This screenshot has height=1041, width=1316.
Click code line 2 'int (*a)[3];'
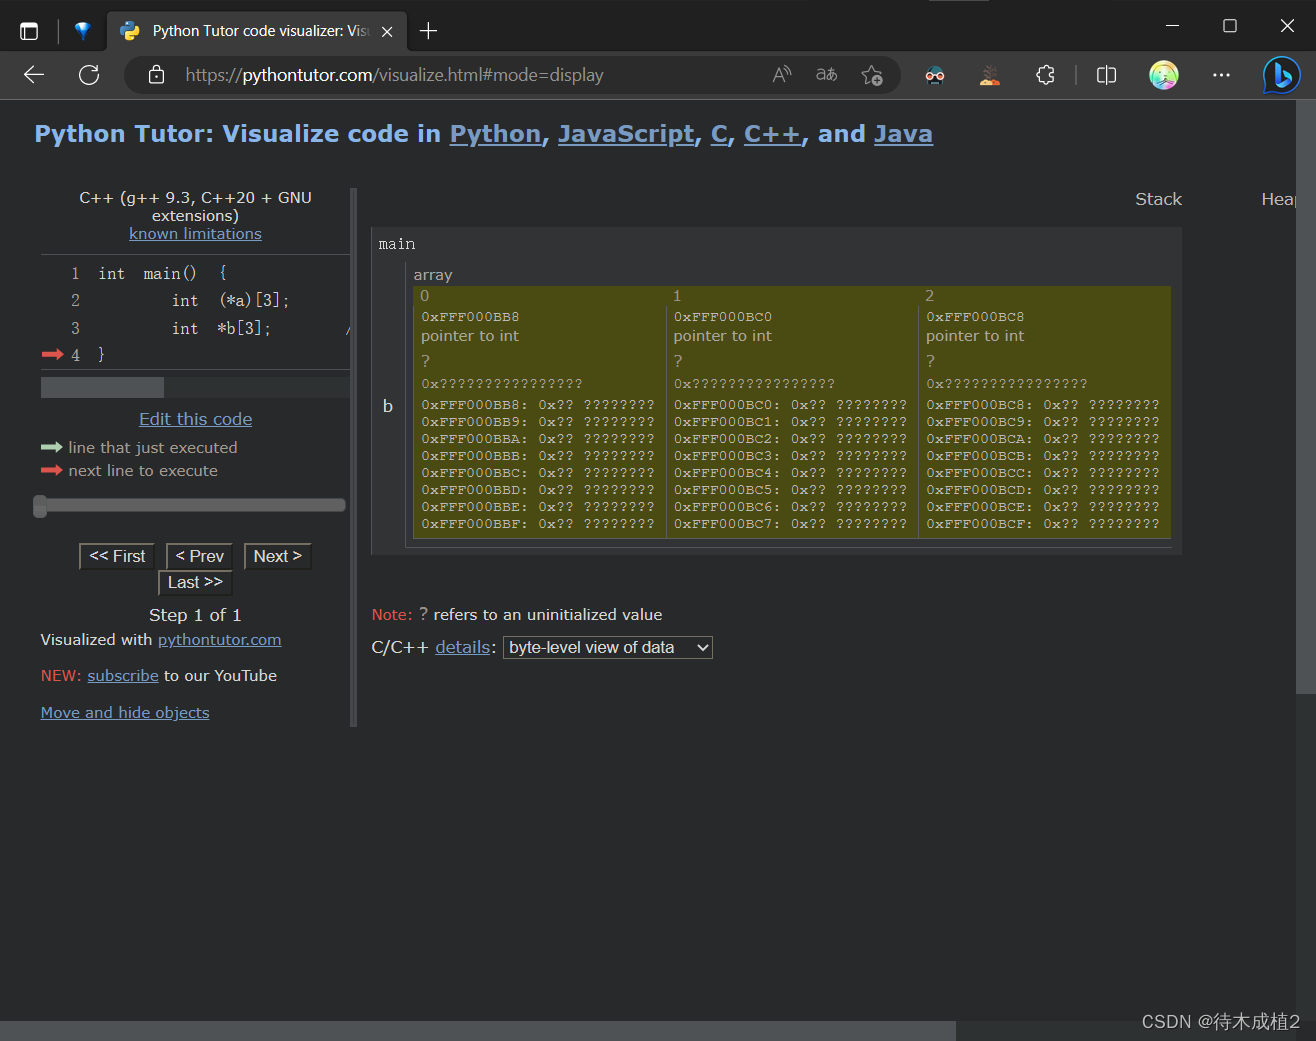[230, 301]
